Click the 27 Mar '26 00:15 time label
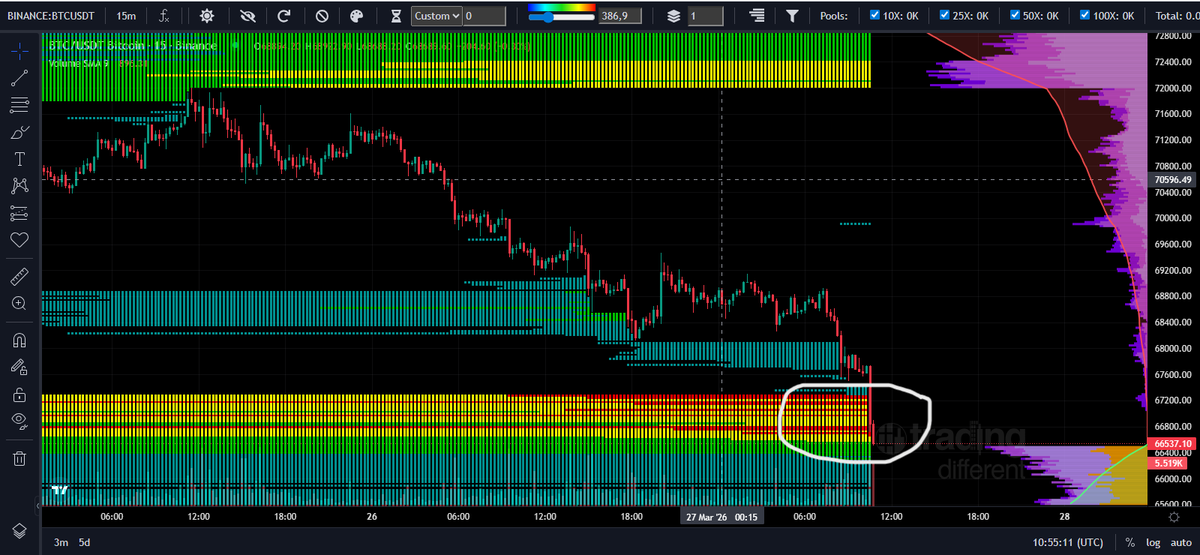The width and height of the screenshot is (1200, 555). coord(721,517)
